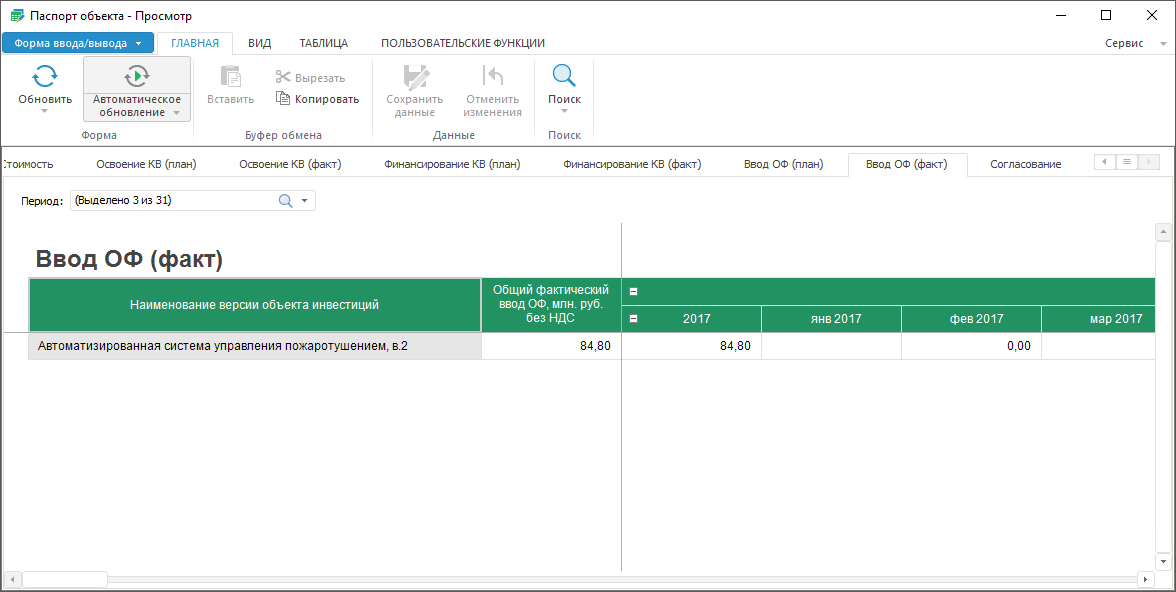1176x592 pixels.
Task: Click the Обновить refresh icon
Action: coord(45,77)
